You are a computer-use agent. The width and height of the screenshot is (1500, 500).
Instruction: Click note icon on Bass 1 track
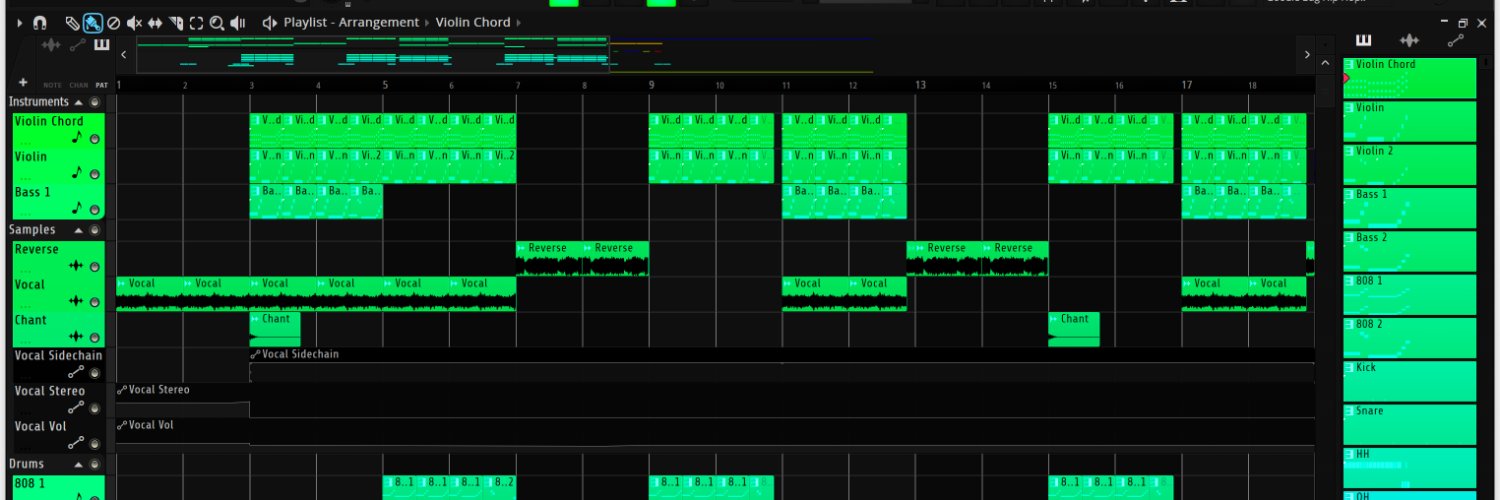pos(76,208)
